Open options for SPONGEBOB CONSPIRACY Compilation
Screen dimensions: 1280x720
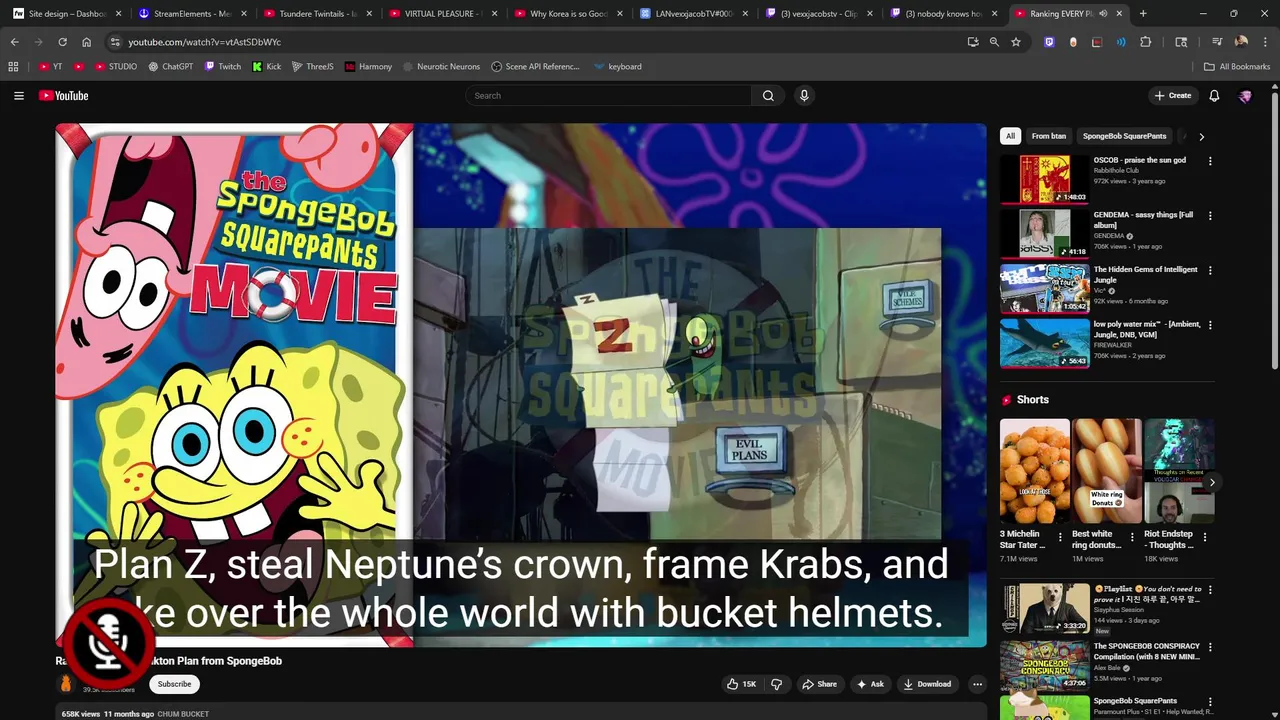(x=1210, y=647)
